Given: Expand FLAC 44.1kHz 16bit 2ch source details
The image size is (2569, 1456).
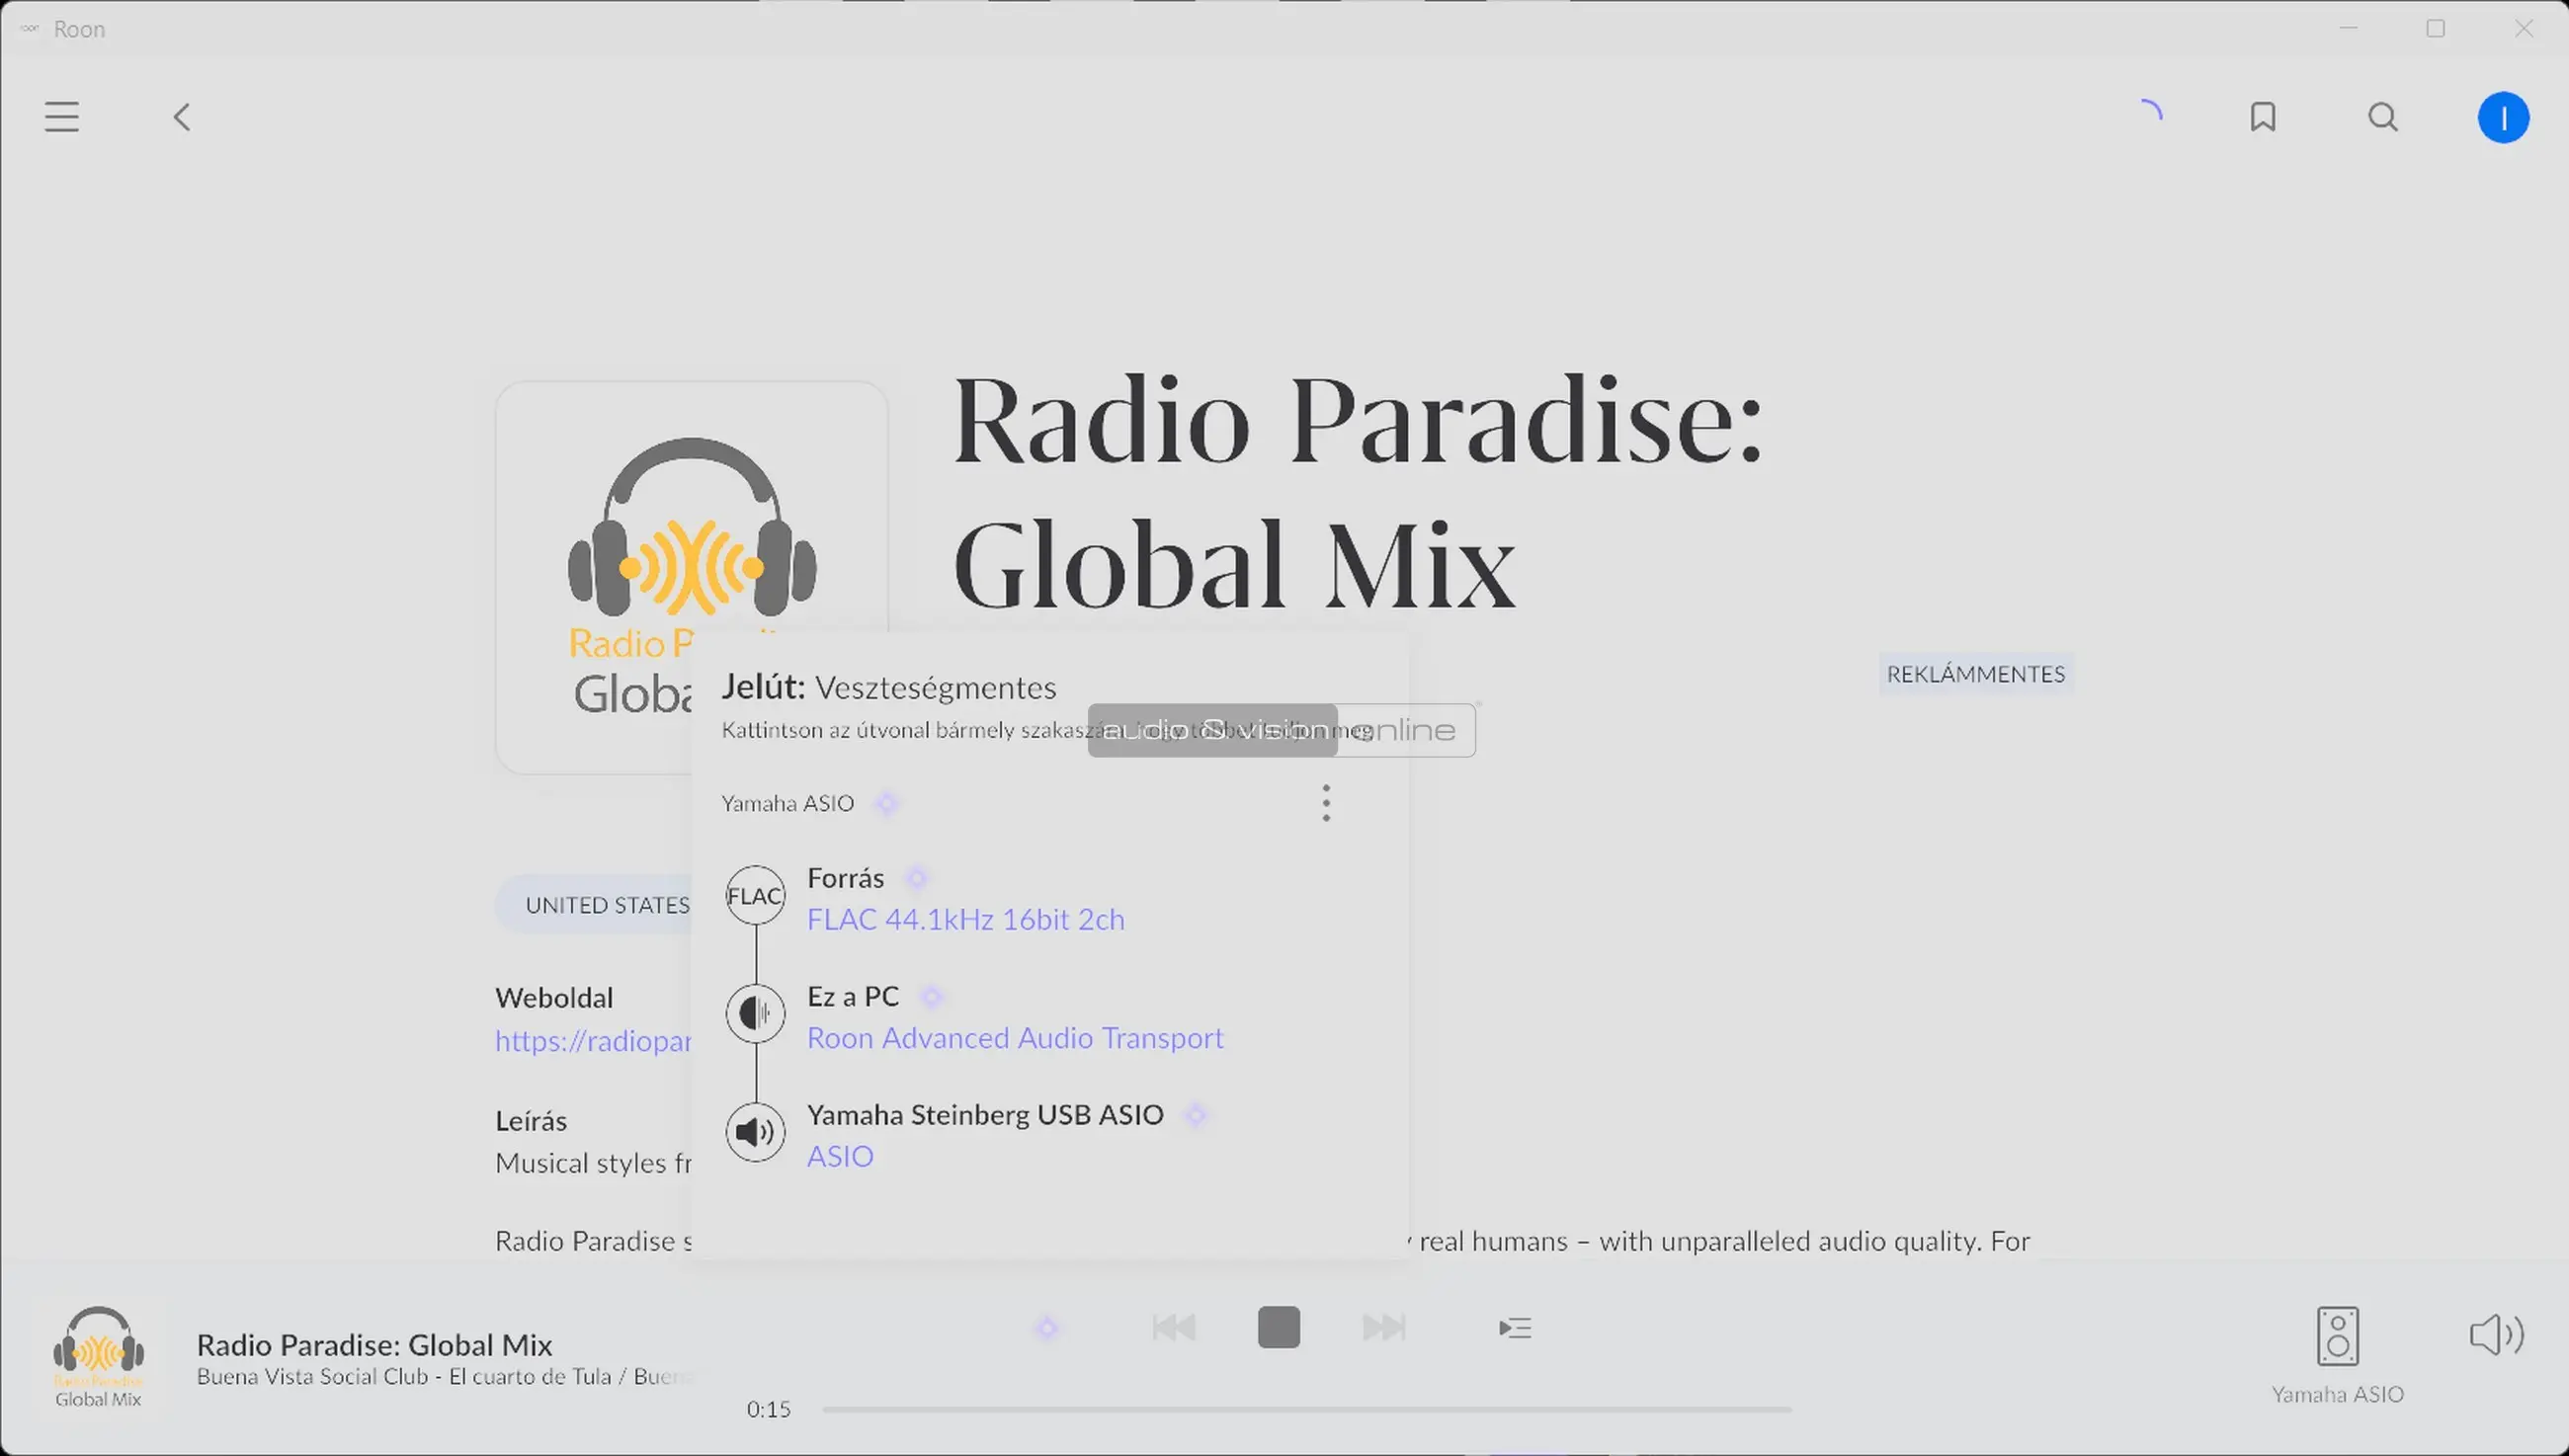Looking at the screenshot, I should 965,919.
